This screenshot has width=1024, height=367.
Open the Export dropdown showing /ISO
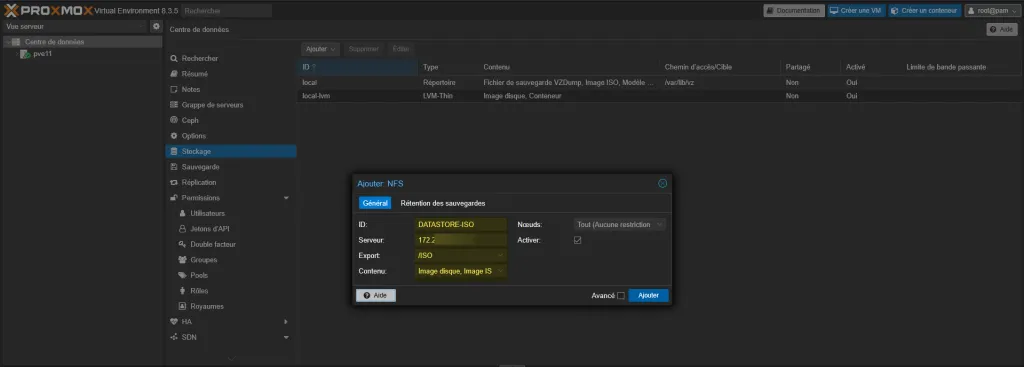tap(461, 255)
